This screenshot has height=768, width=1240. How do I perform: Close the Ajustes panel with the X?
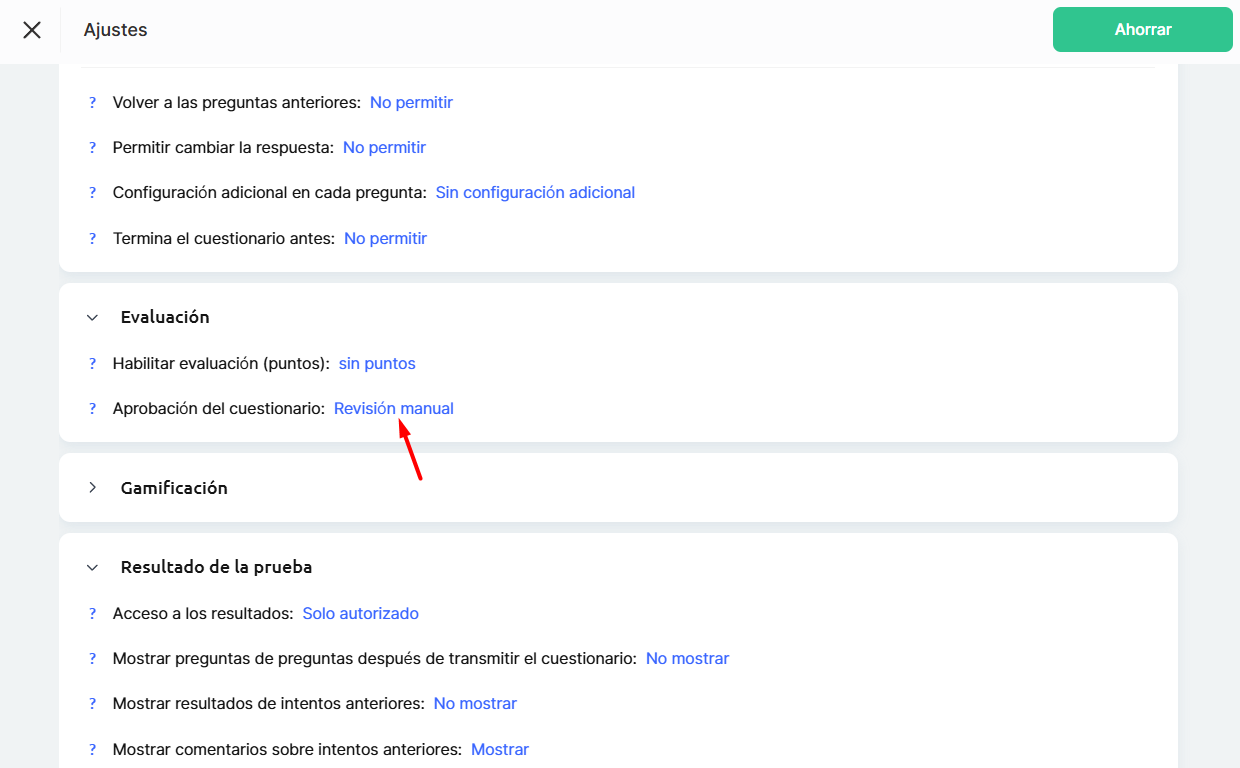pos(32,30)
